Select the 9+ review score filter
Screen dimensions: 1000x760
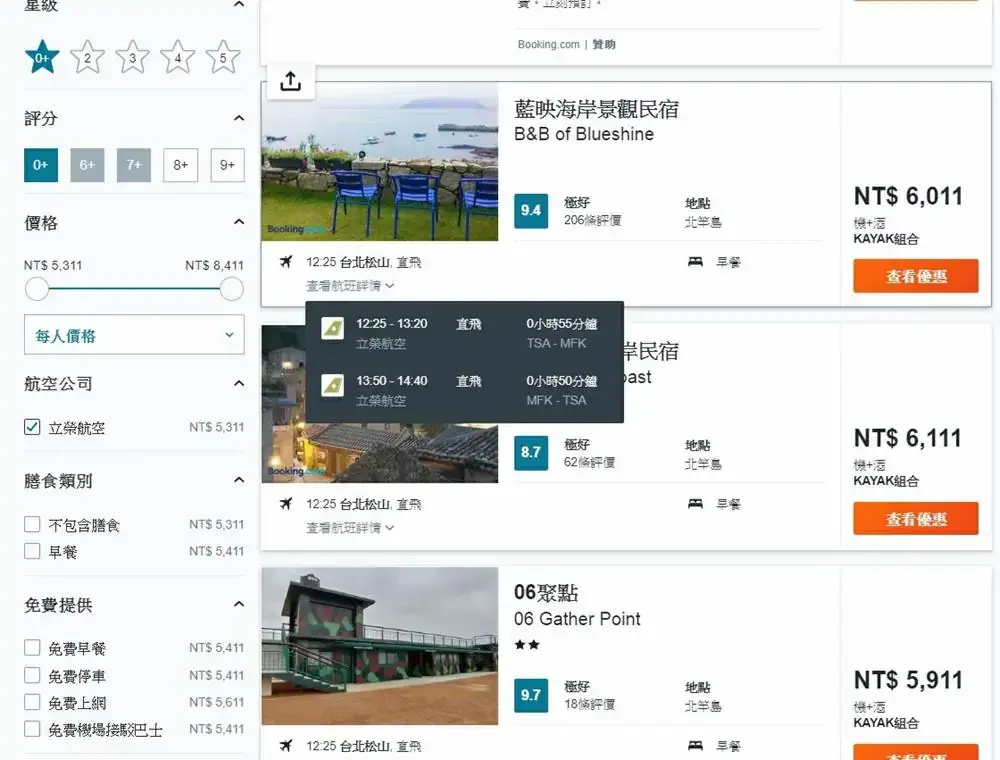(x=227, y=165)
